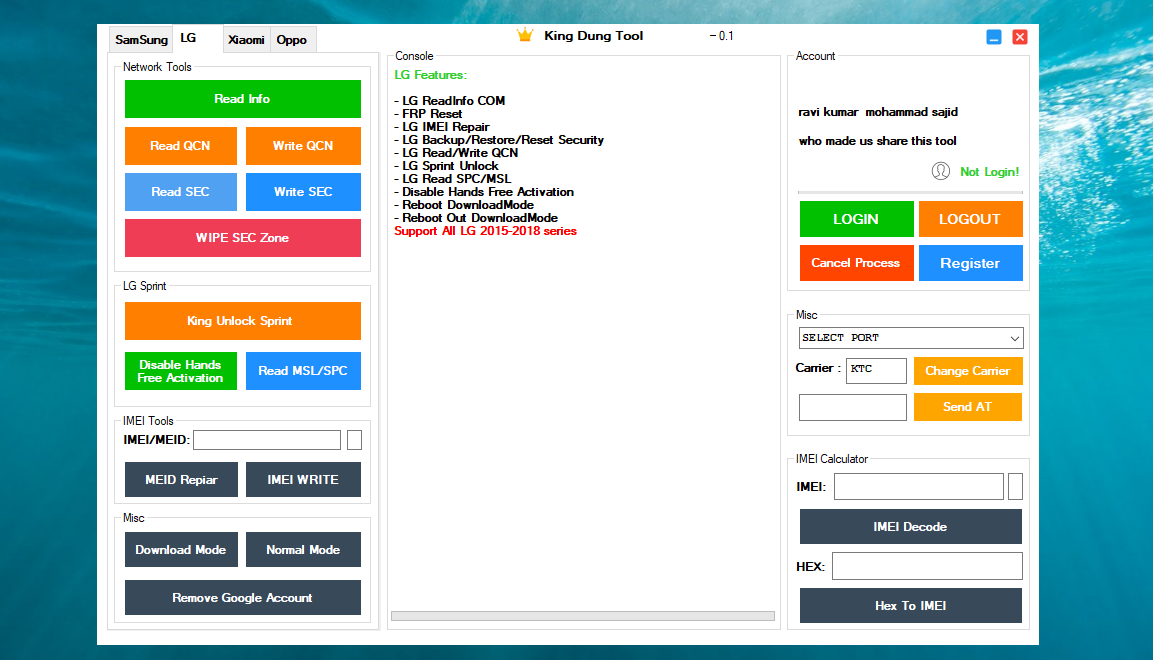Close the King Dung Tool window
The width and height of the screenshot is (1153, 660).
pyautogui.click(x=1019, y=37)
